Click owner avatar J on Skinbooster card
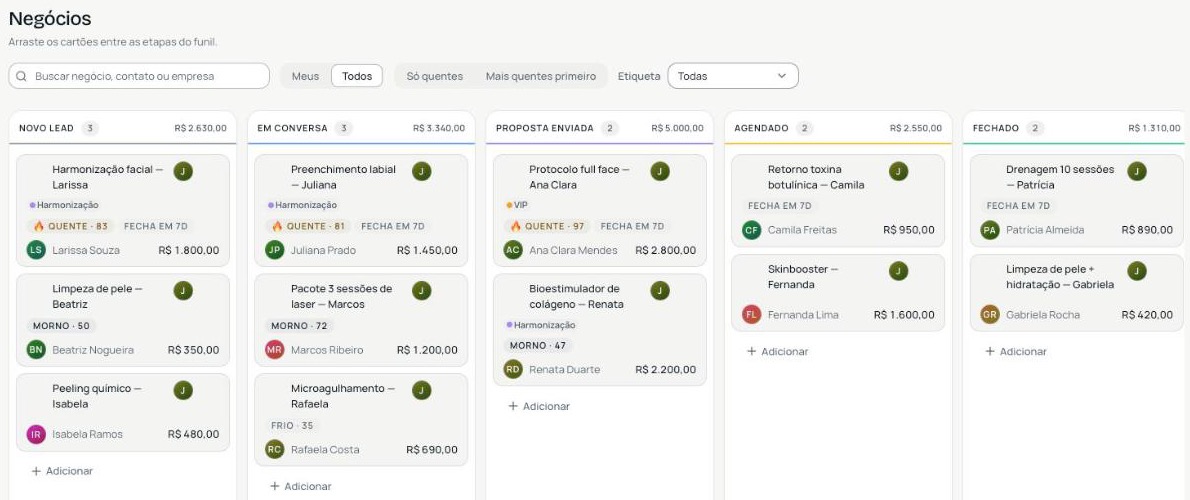 click(899, 271)
